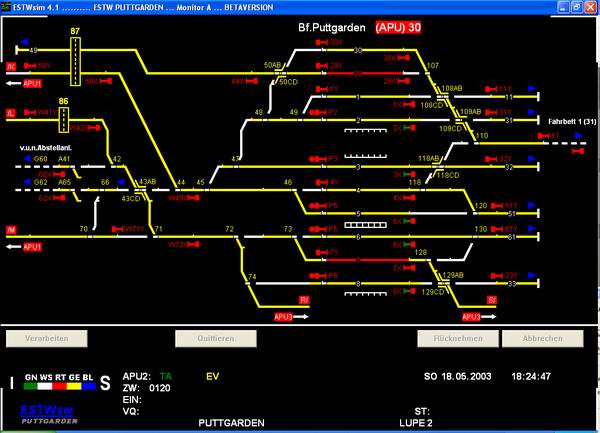600x433 pixels.
Task: Click signal 30X on track 30
Action: point(392,58)
